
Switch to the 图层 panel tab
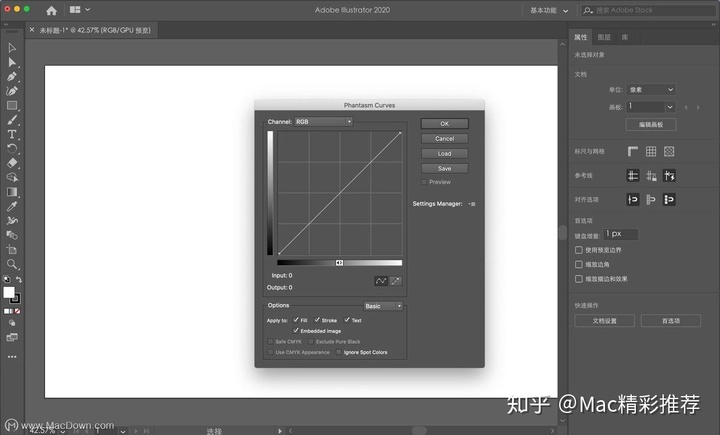(604, 37)
